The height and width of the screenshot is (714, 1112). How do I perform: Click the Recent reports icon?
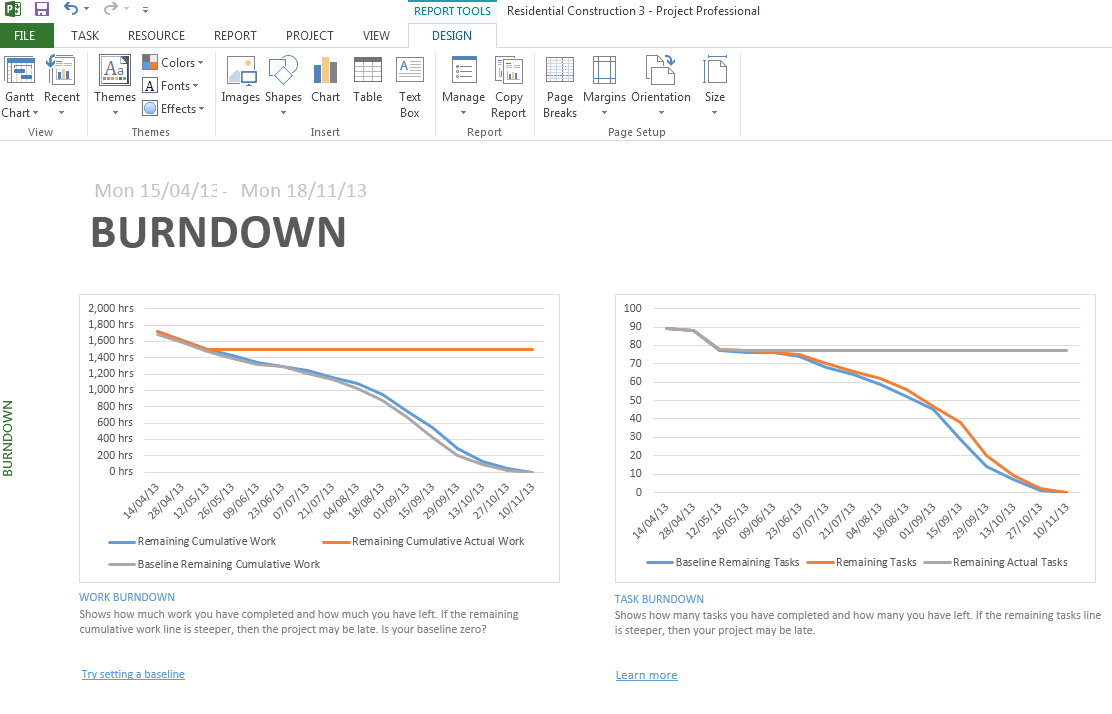tap(62, 71)
